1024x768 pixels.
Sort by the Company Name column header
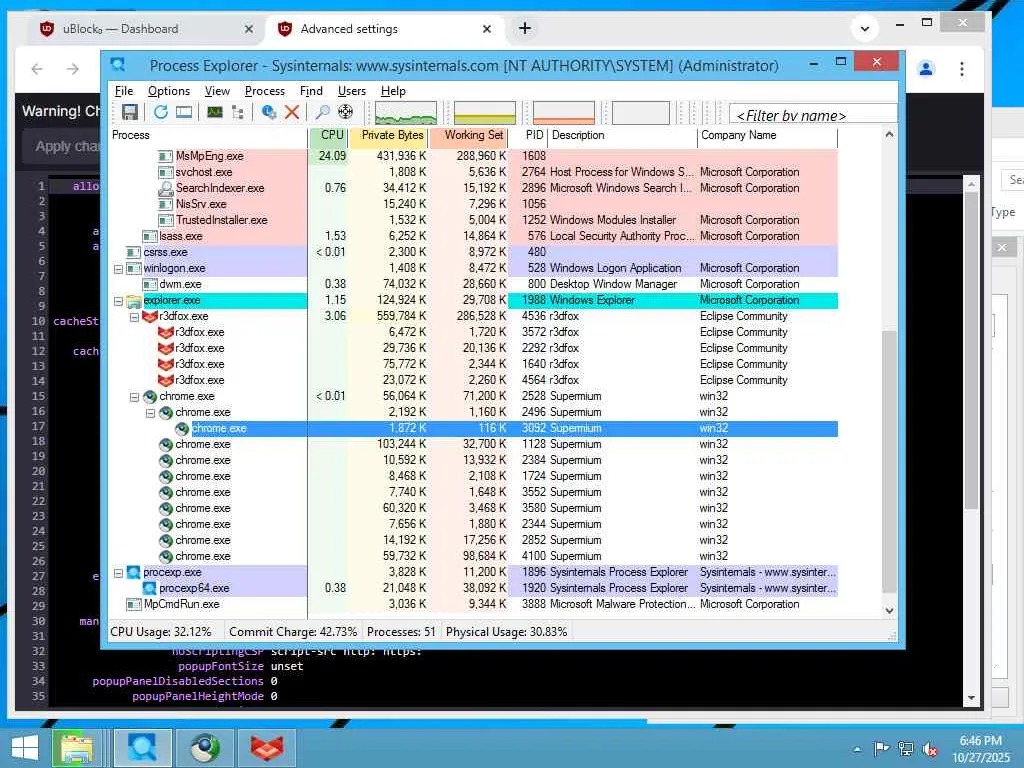click(767, 135)
